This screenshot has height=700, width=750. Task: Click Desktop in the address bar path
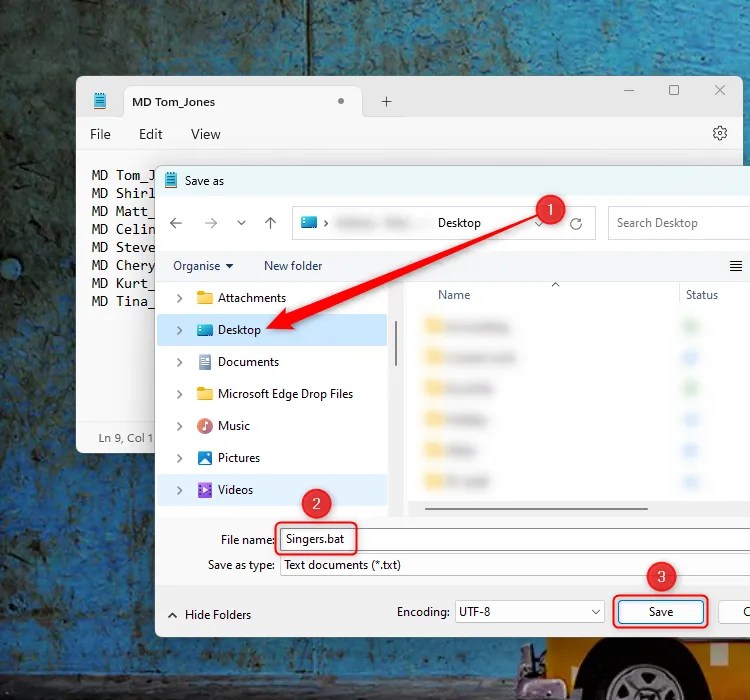click(459, 223)
